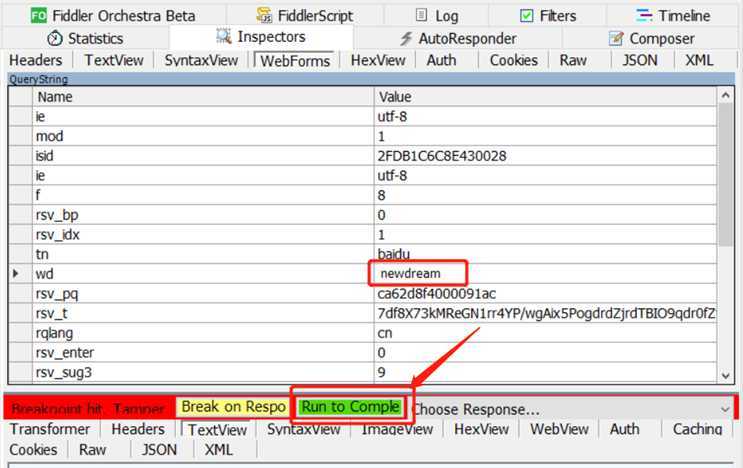
Task: Open the response JSON tab
Action: pyautogui.click(x=159, y=450)
